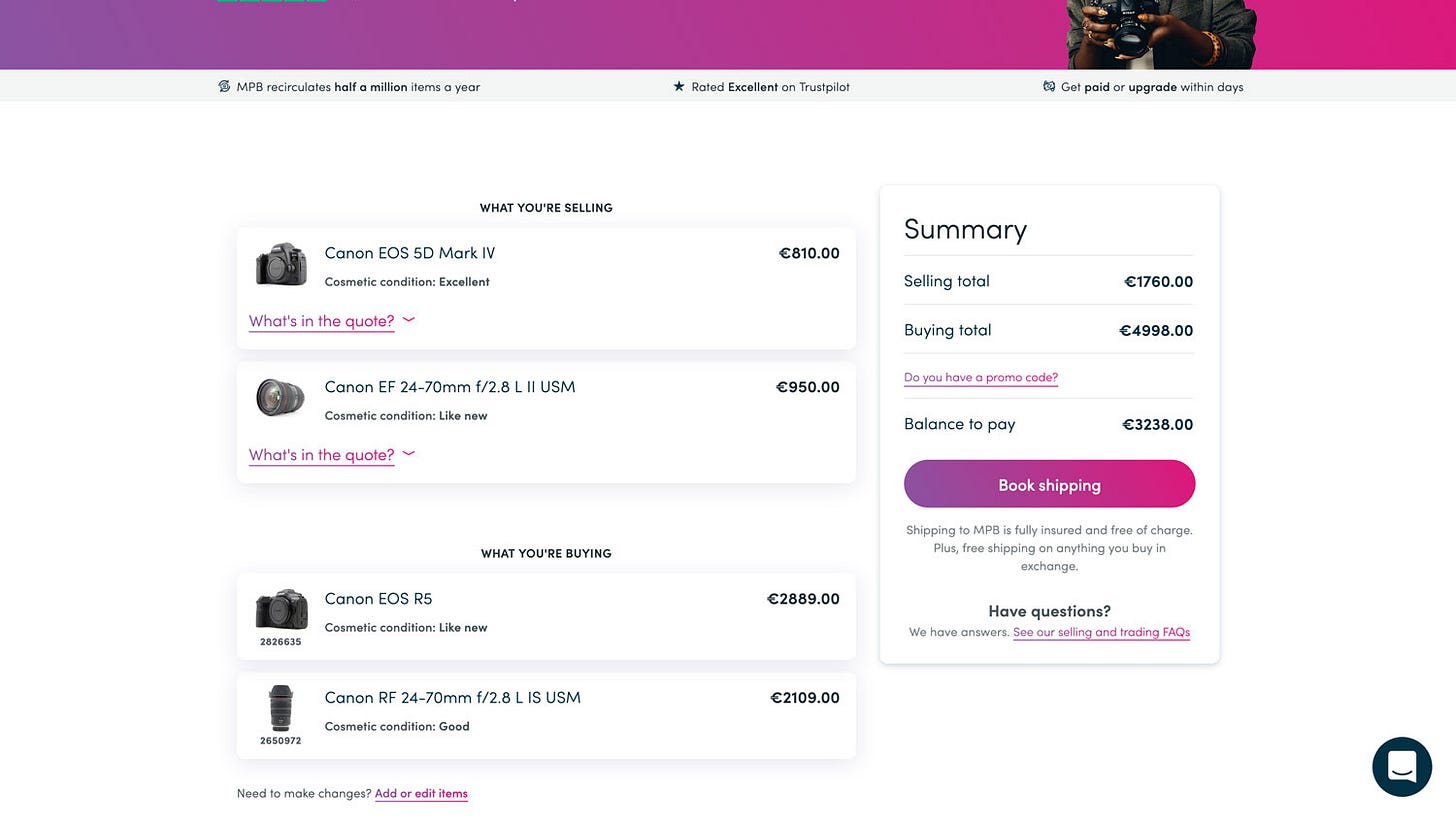
Task: Click Cosmetic condition: Excellent text
Action: pyautogui.click(x=407, y=282)
